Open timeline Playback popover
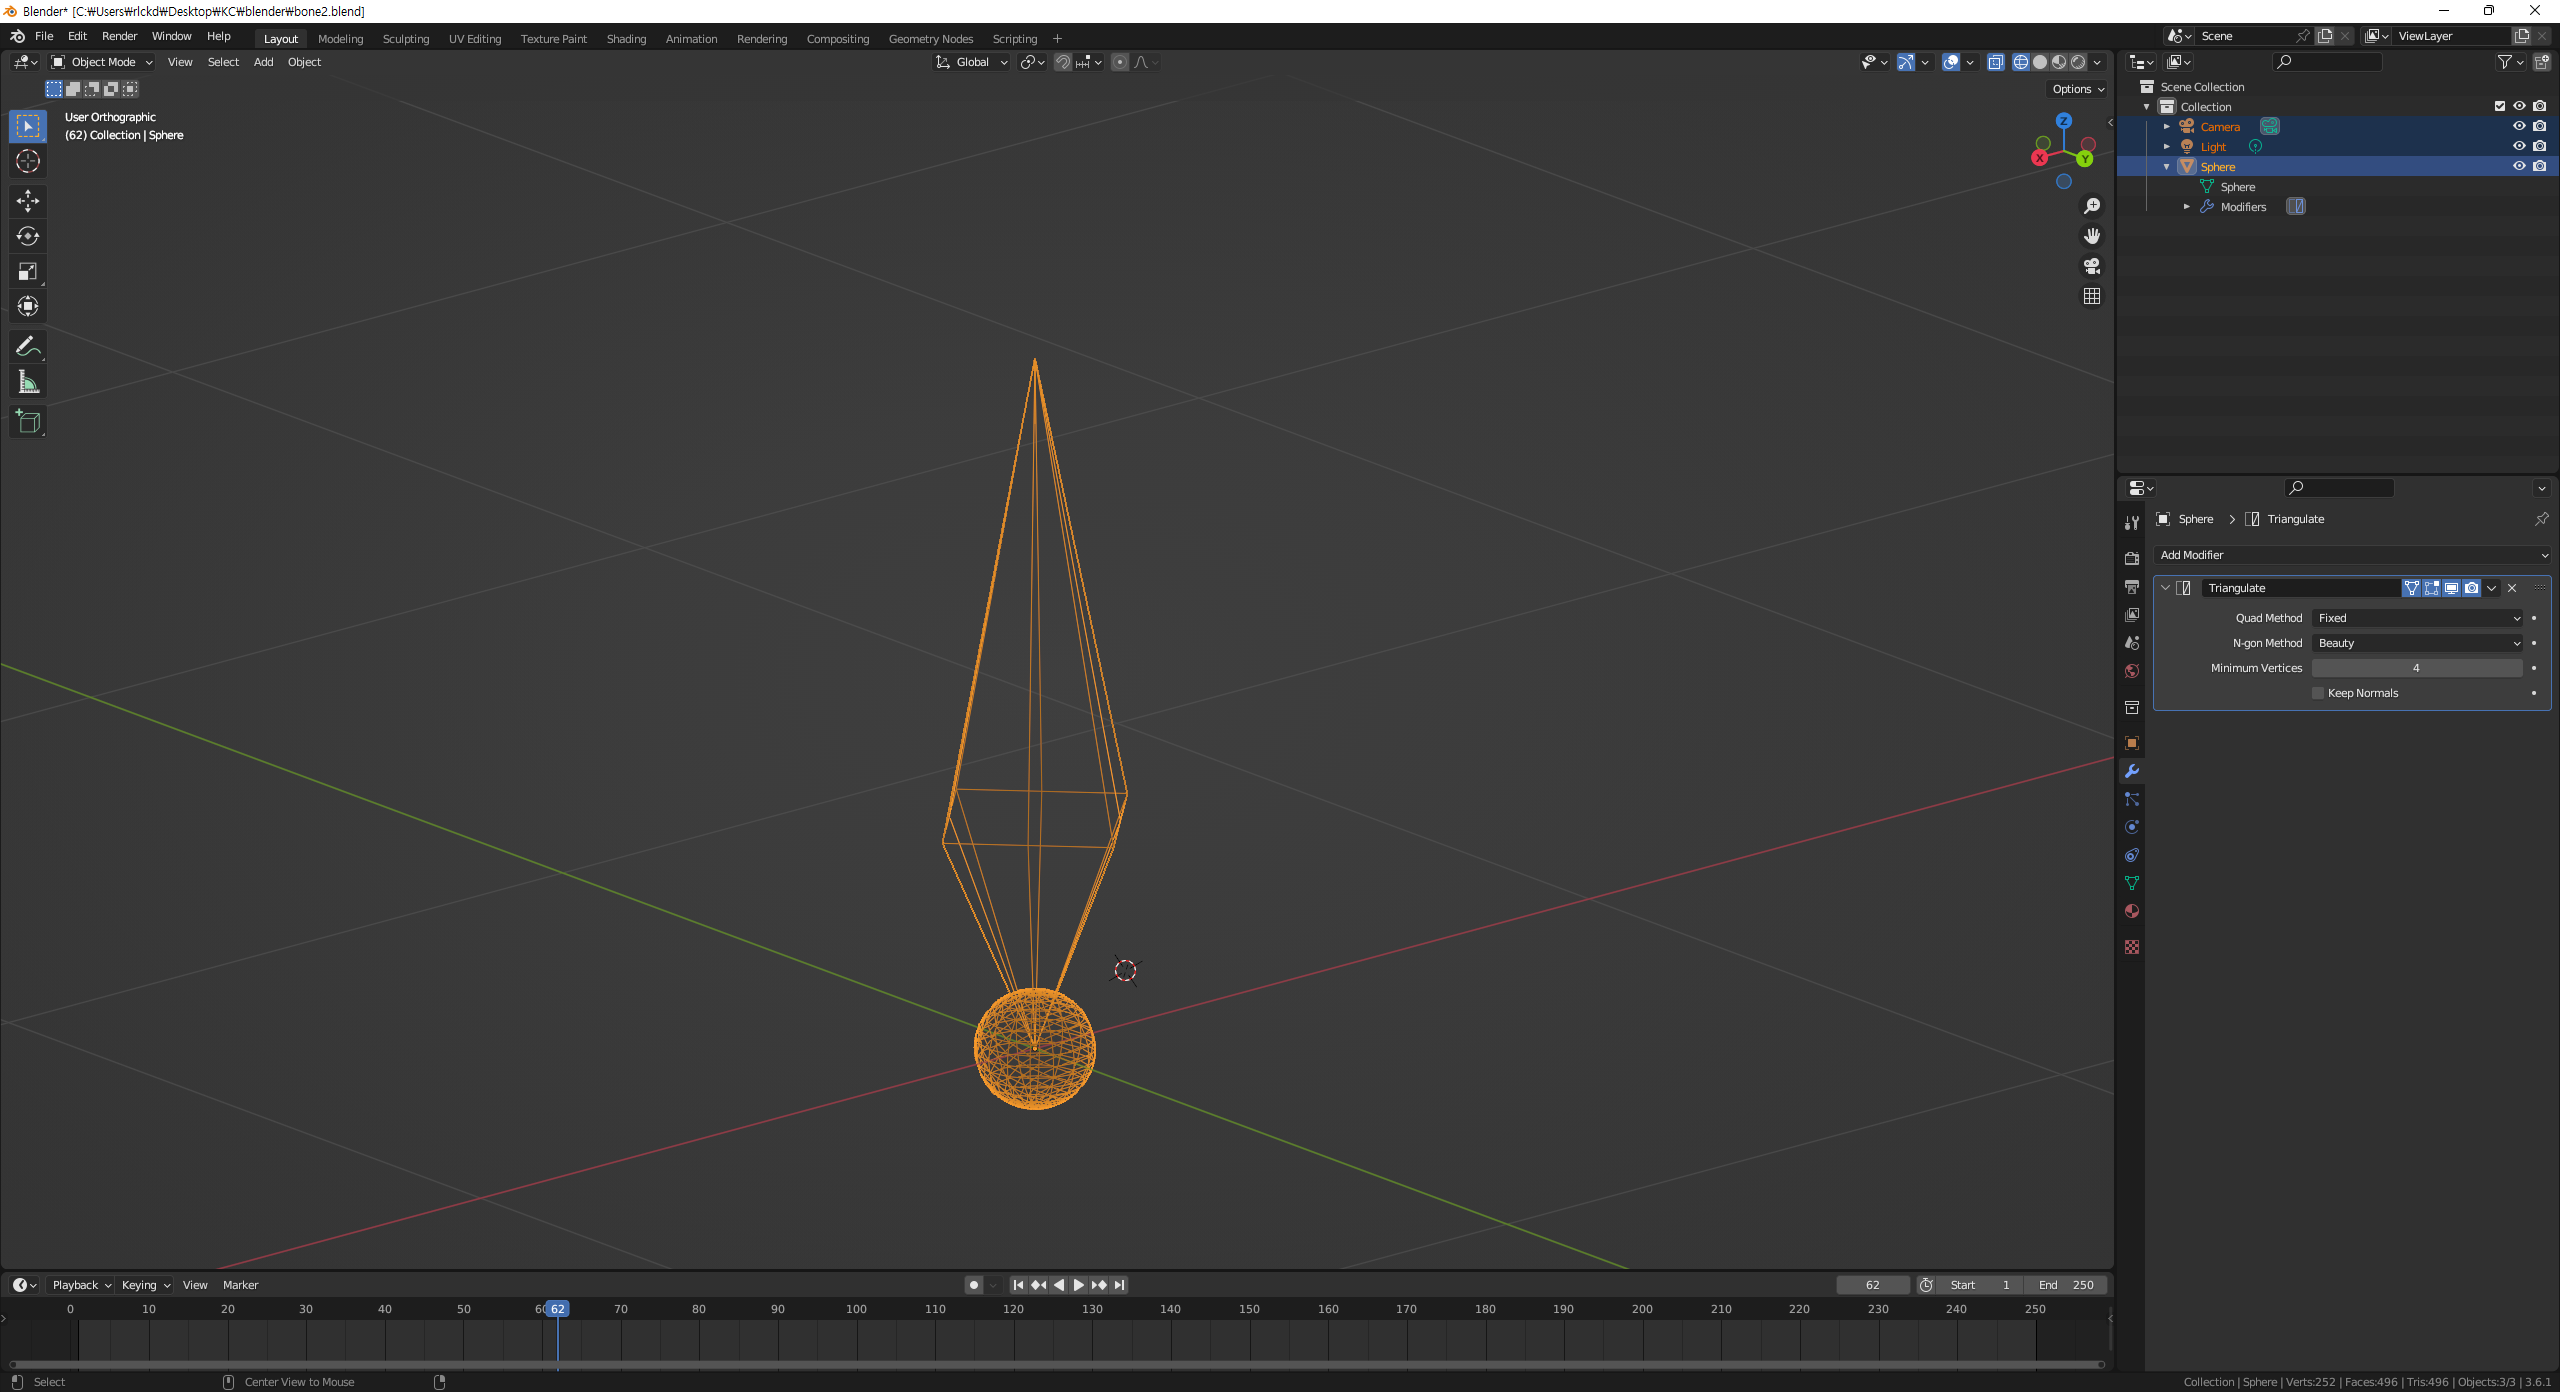The image size is (2560, 1392). (x=81, y=1285)
